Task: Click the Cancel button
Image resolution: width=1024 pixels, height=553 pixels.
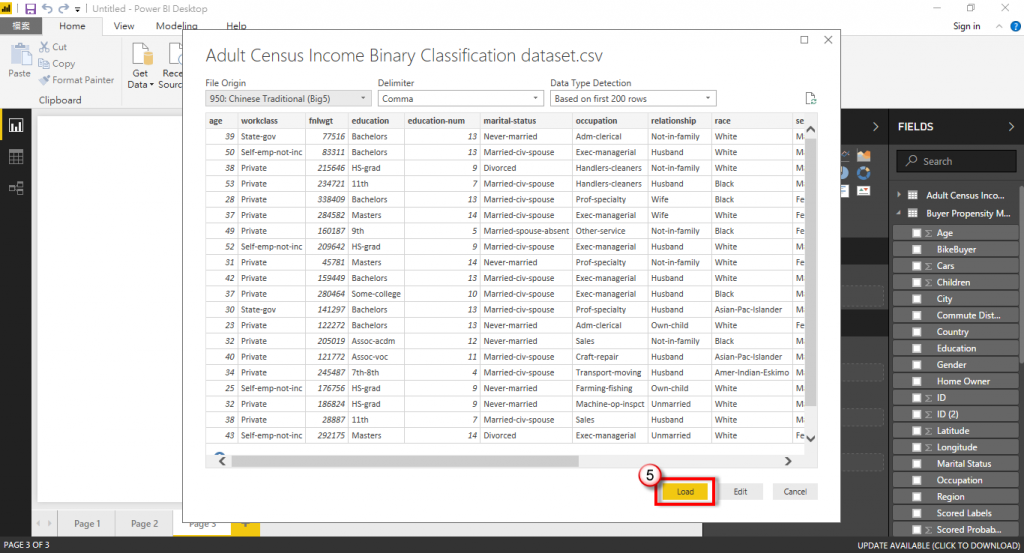Action: [x=795, y=492]
